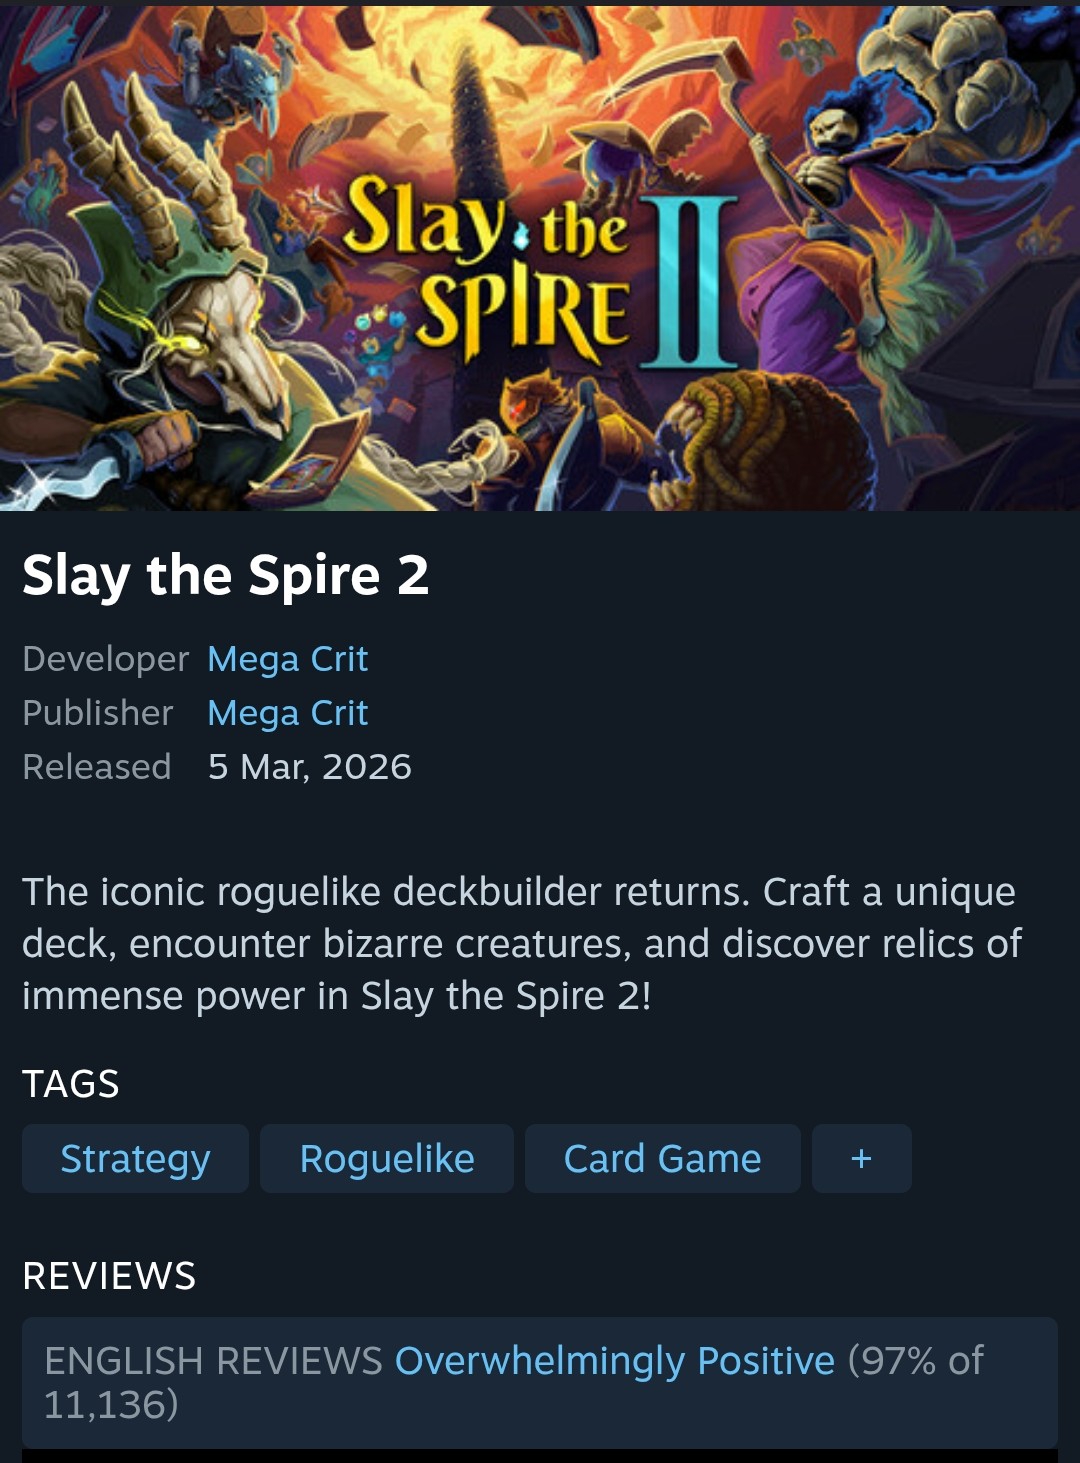The image size is (1080, 1463).
Task: Click the Developer field label
Action: click(x=105, y=659)
